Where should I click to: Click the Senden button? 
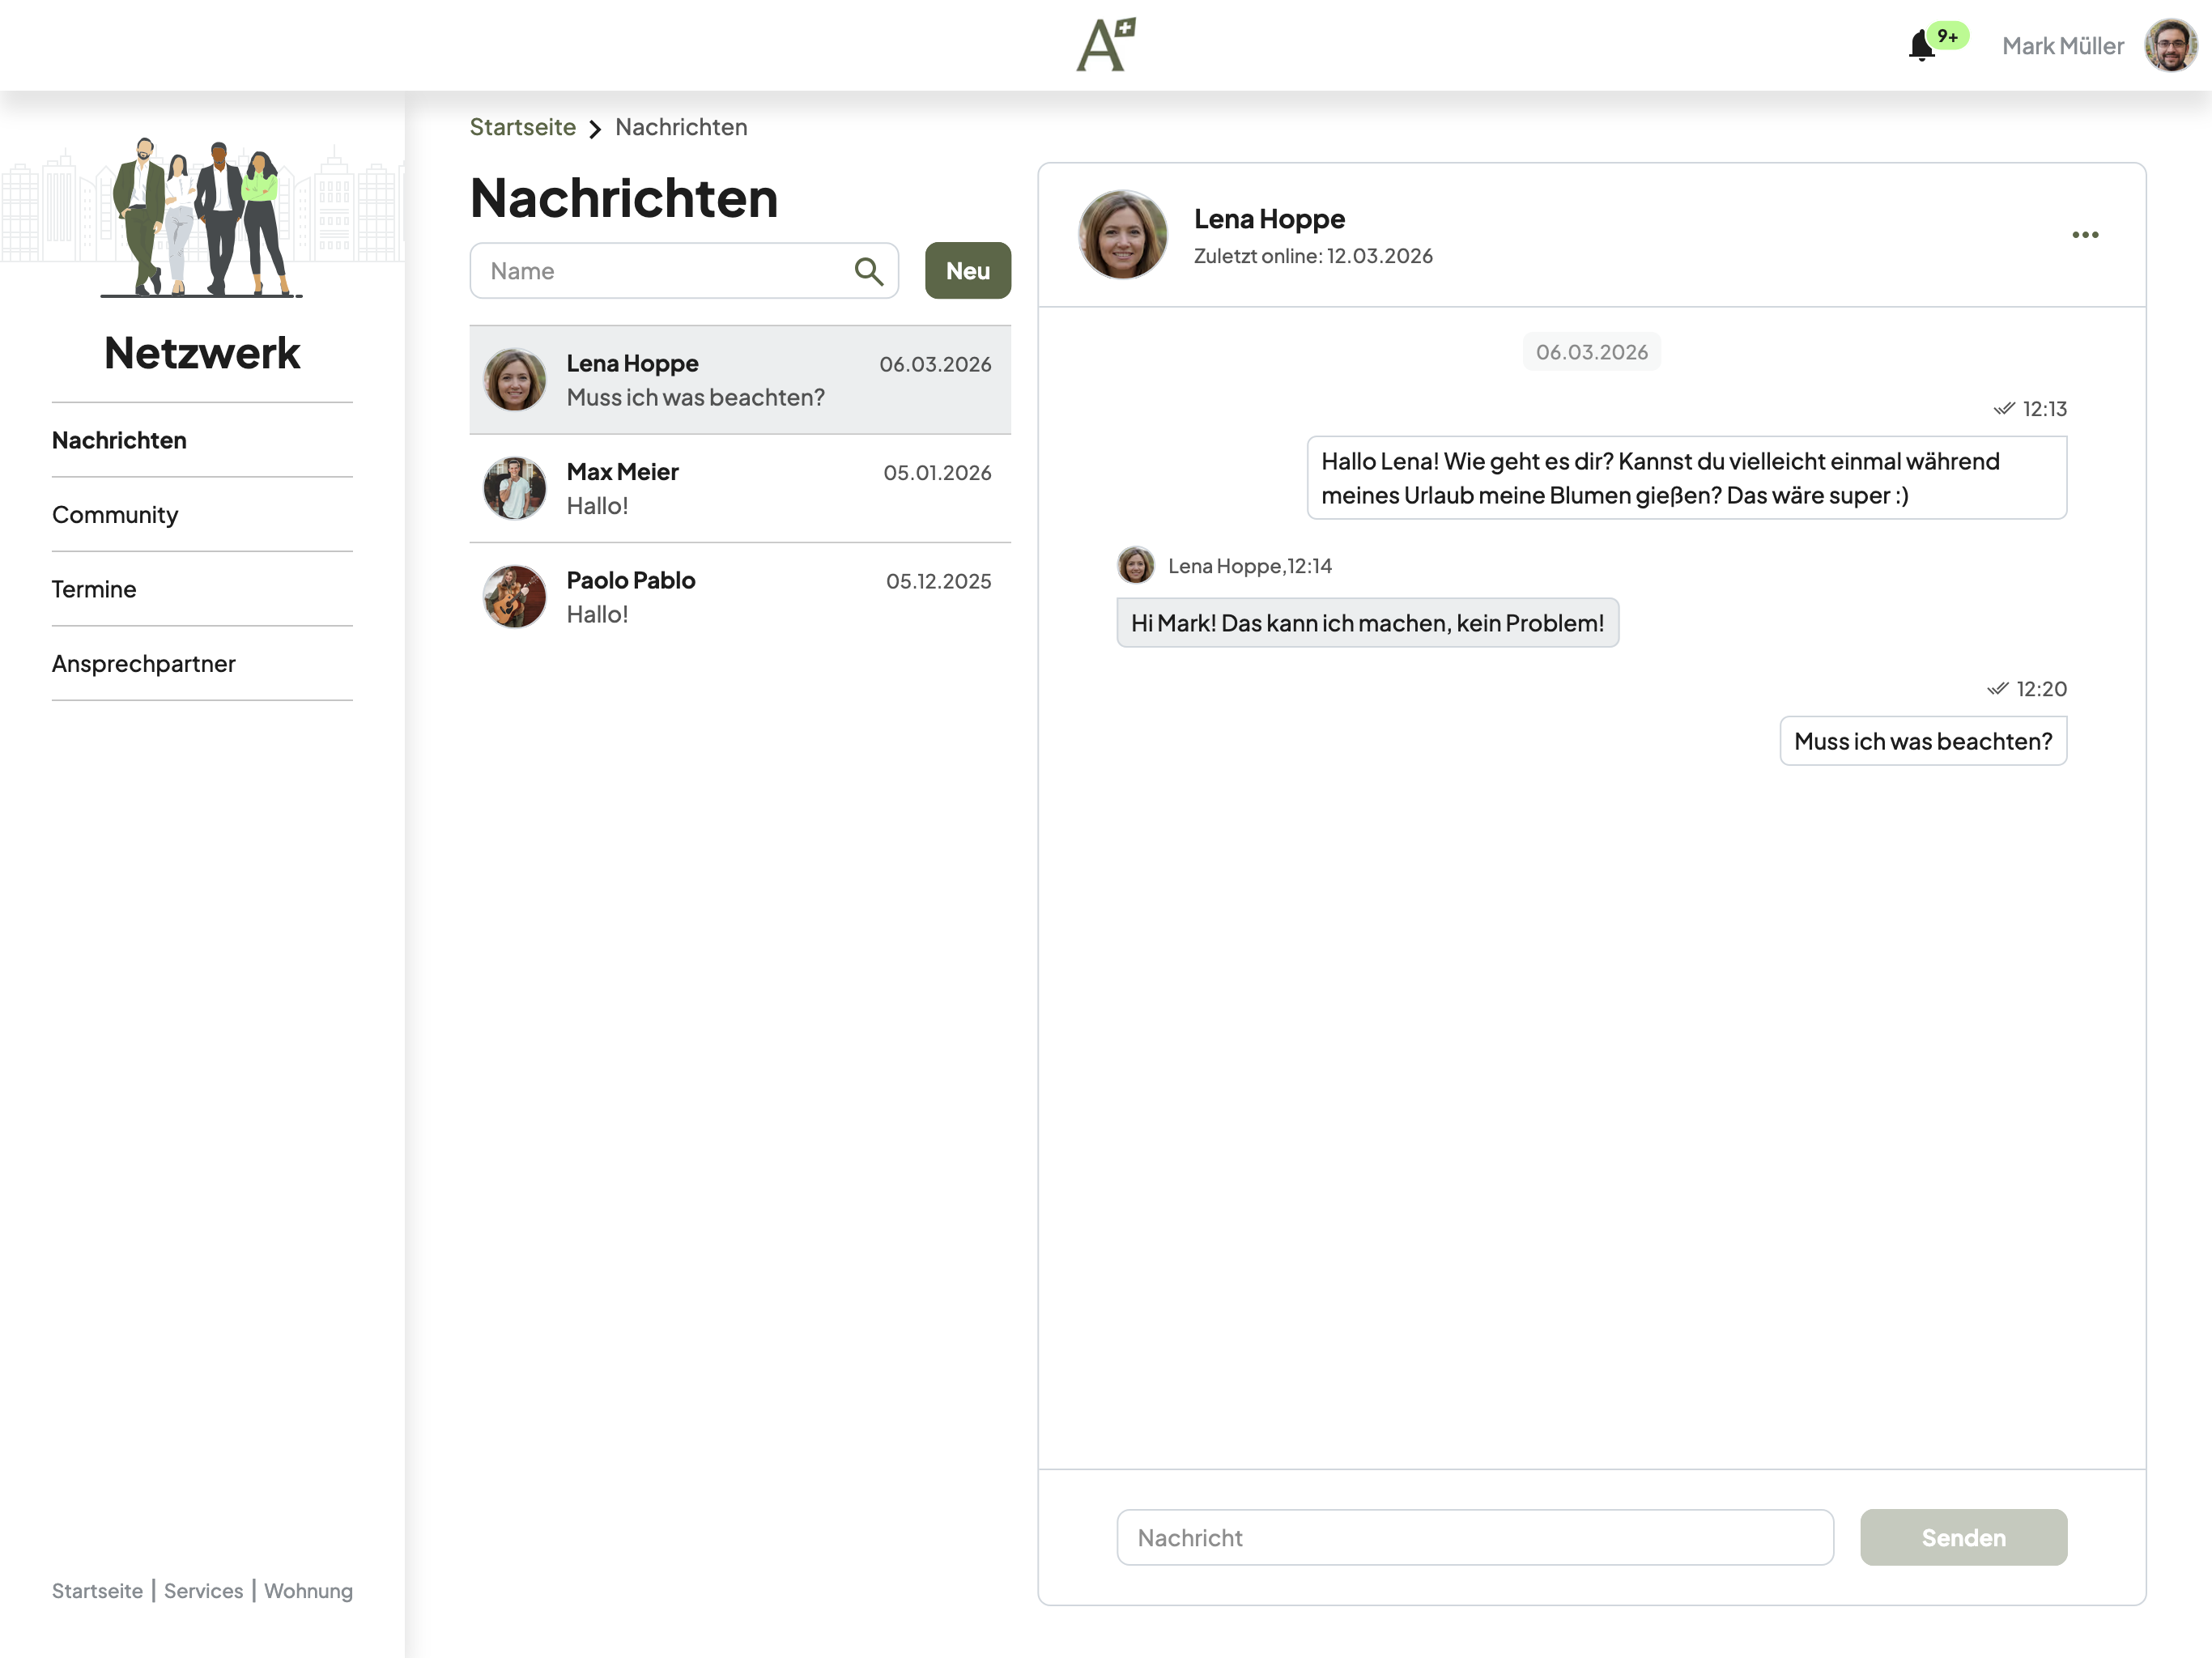pos(1963,1538)
